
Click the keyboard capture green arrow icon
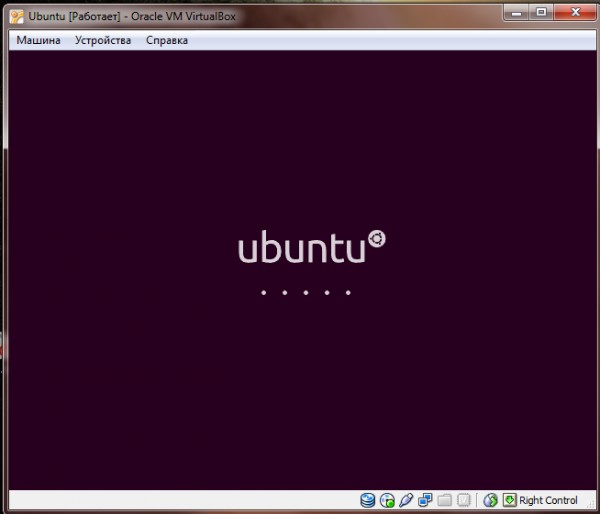[x=509, y=500]
